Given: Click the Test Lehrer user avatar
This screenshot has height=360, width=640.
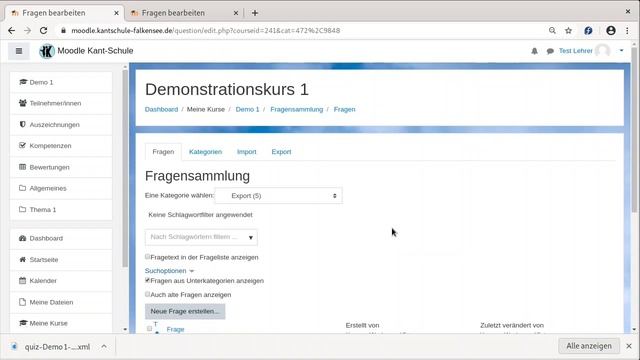Looking at the screenshot, I should click(602, 51).
